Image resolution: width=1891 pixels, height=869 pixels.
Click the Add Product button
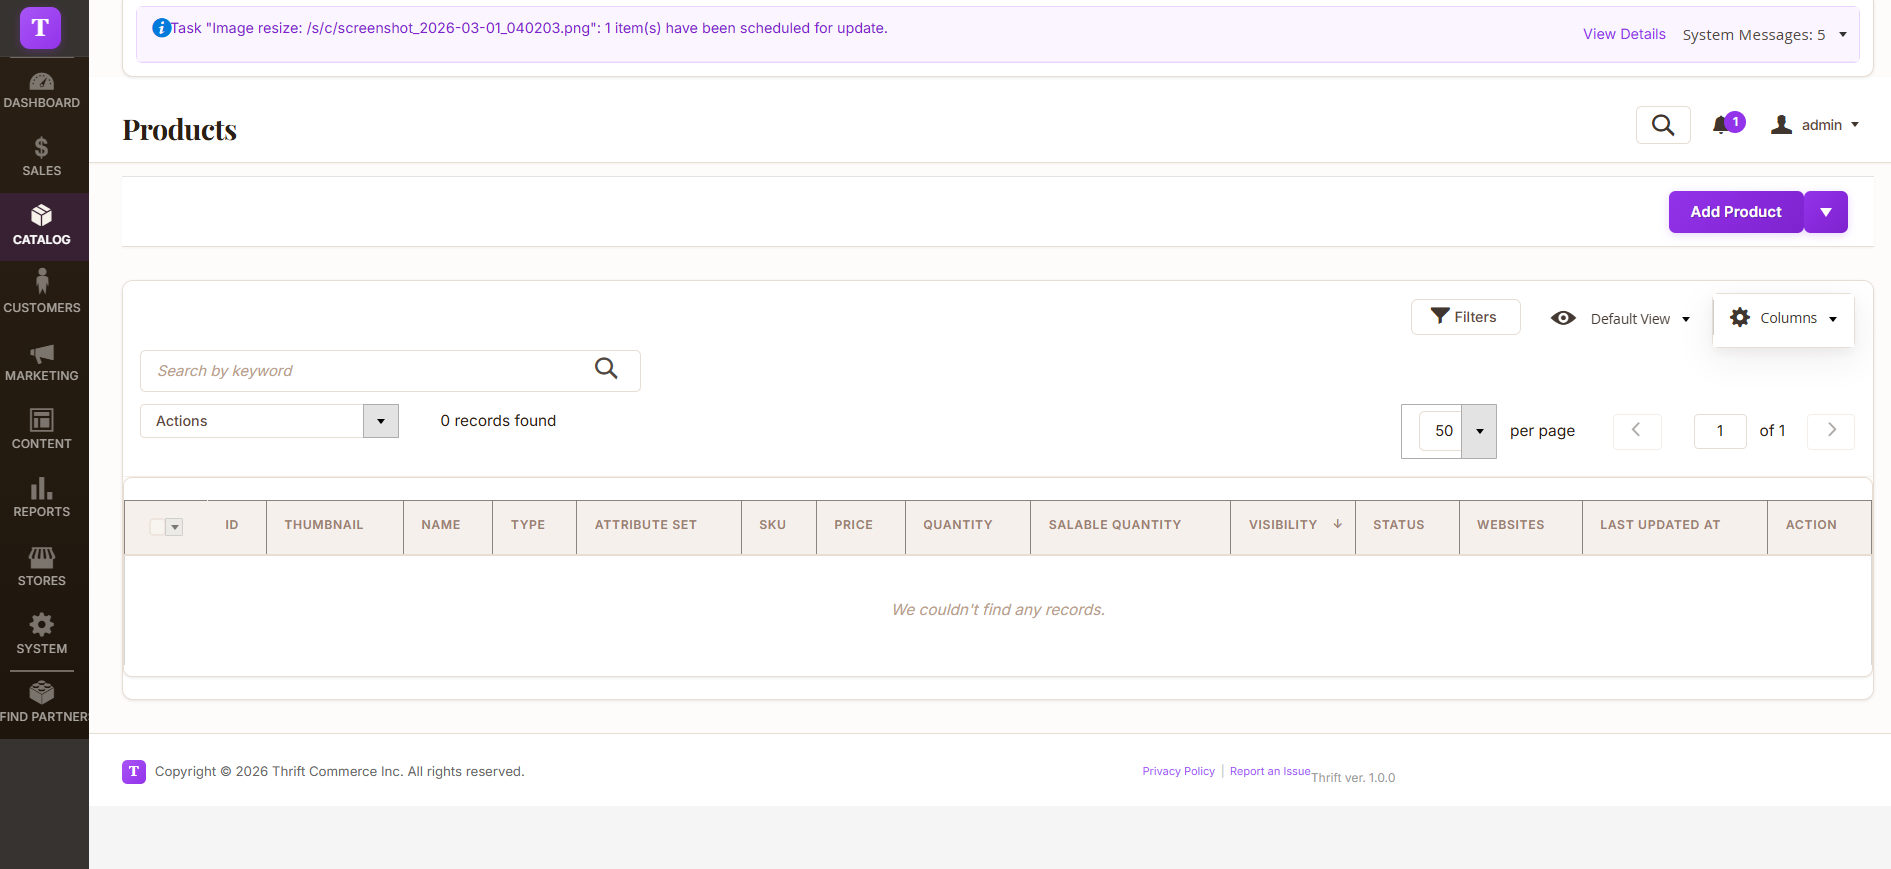pos(1735,212)
